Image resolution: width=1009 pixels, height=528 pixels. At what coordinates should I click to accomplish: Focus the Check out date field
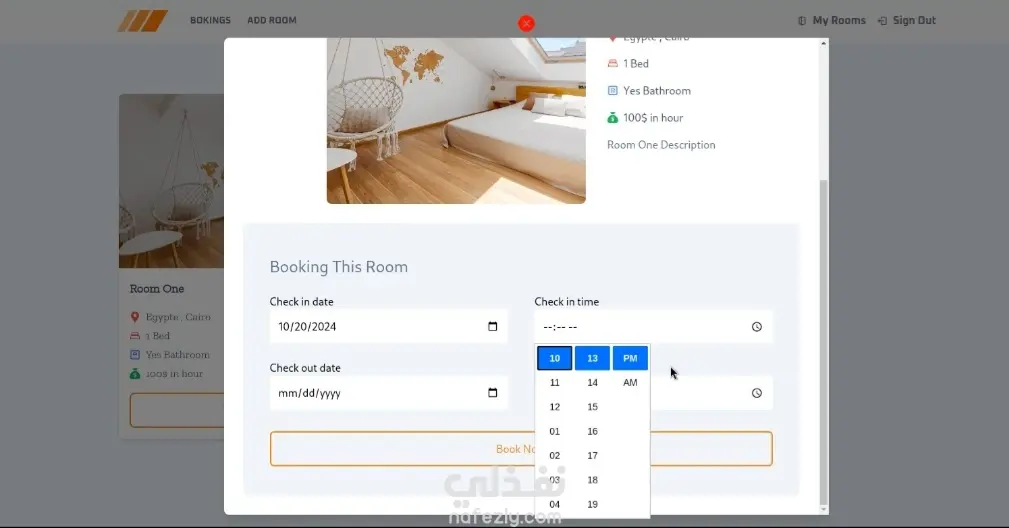click(x=389, y=393)
